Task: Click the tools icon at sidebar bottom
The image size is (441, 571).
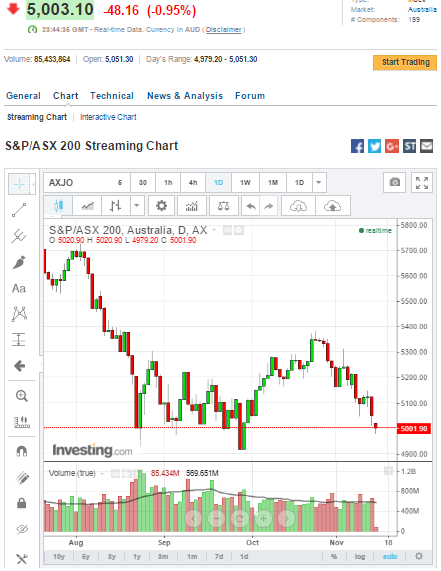Action: point(22,558)
